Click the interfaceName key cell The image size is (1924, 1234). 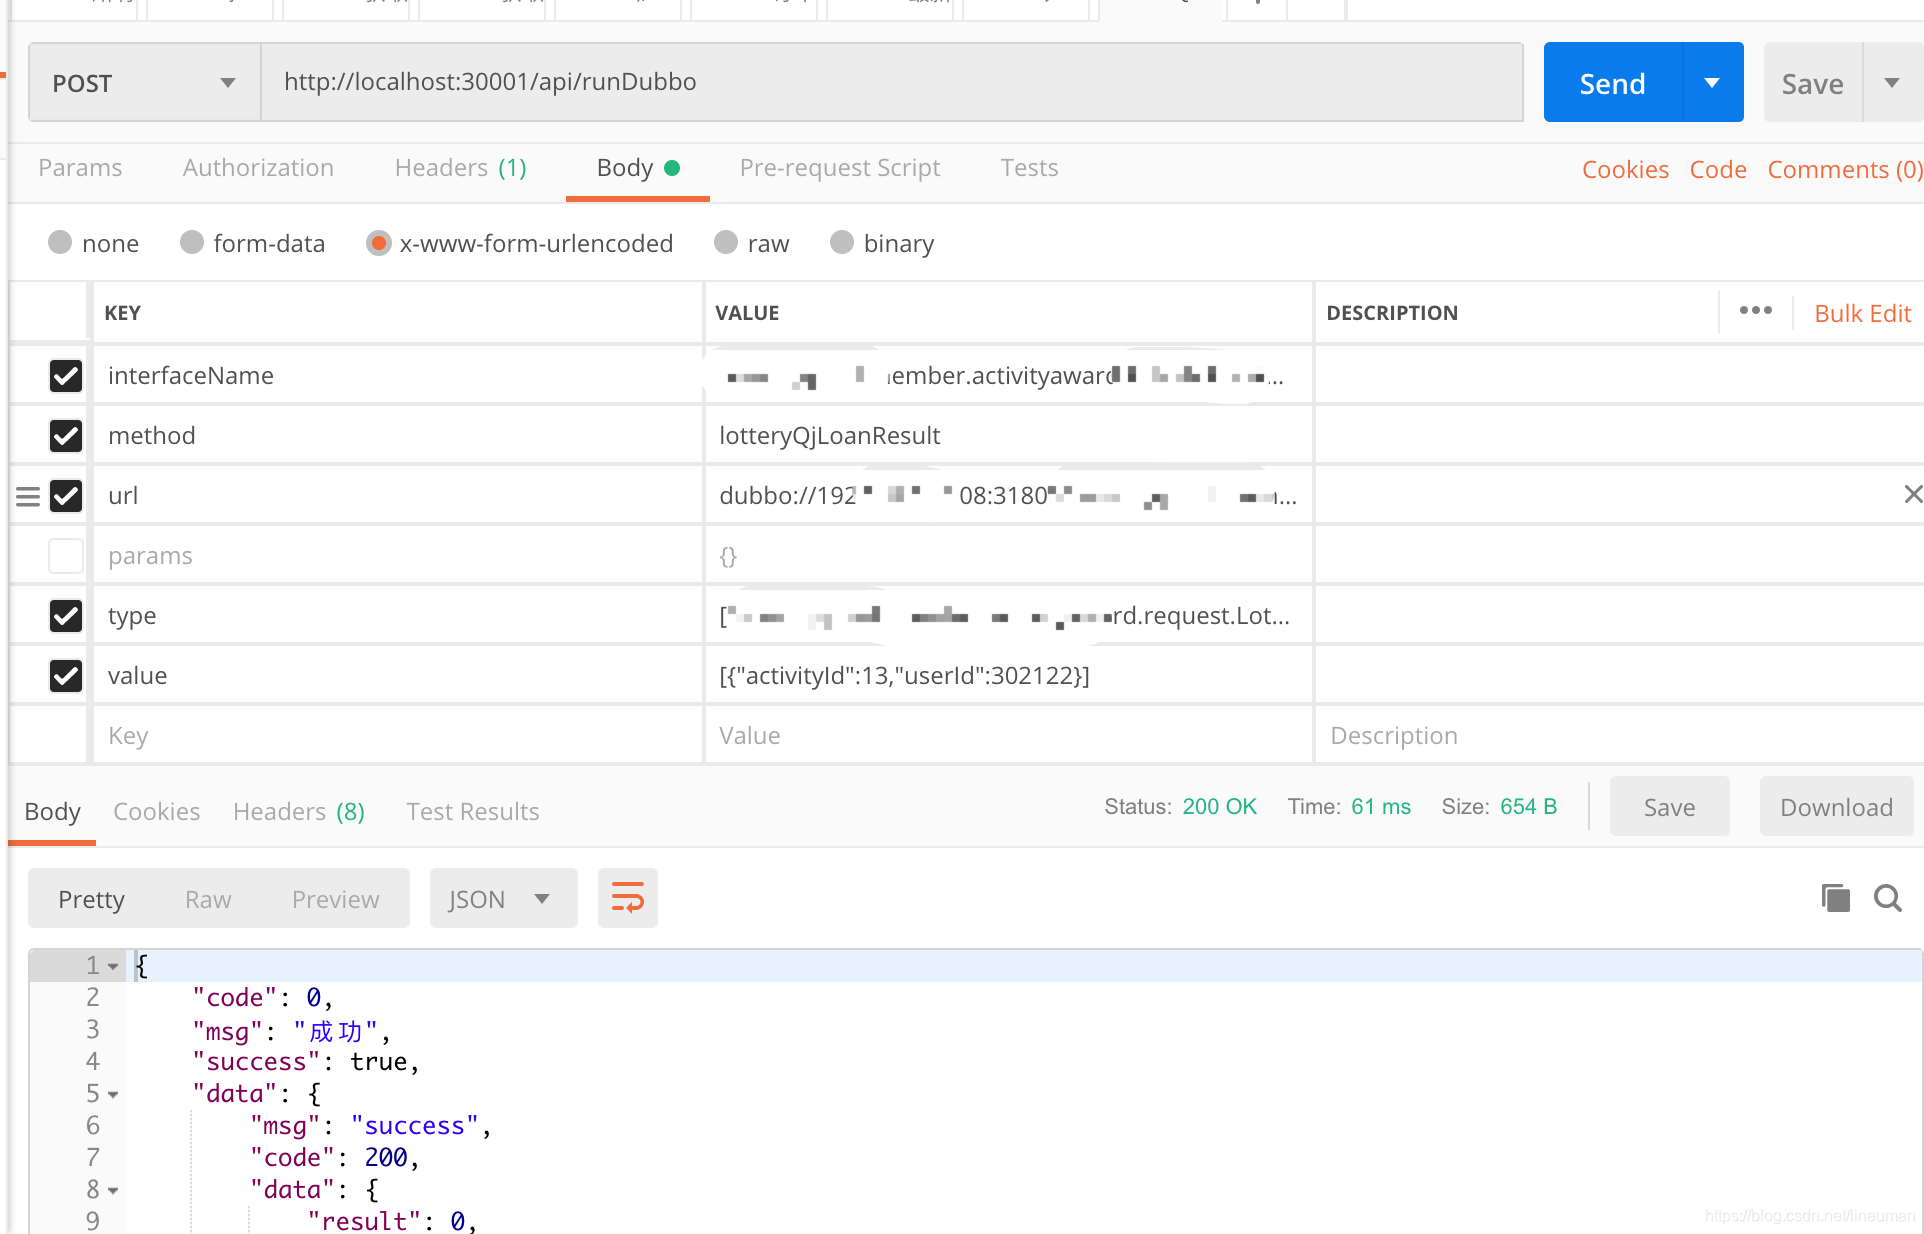coord(398,375)
